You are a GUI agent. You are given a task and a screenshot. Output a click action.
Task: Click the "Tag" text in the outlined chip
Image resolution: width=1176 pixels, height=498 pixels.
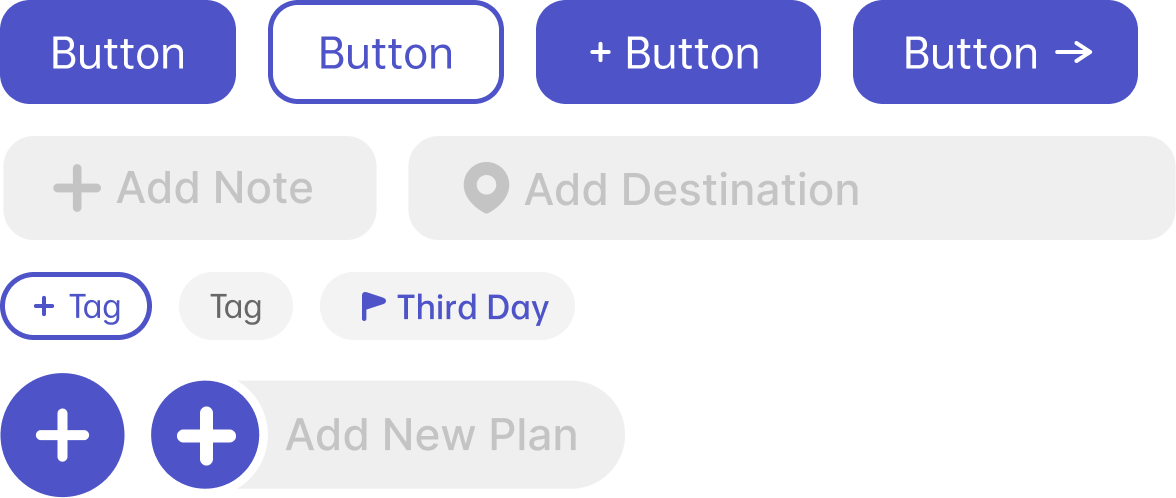click(x=95, y=306)
